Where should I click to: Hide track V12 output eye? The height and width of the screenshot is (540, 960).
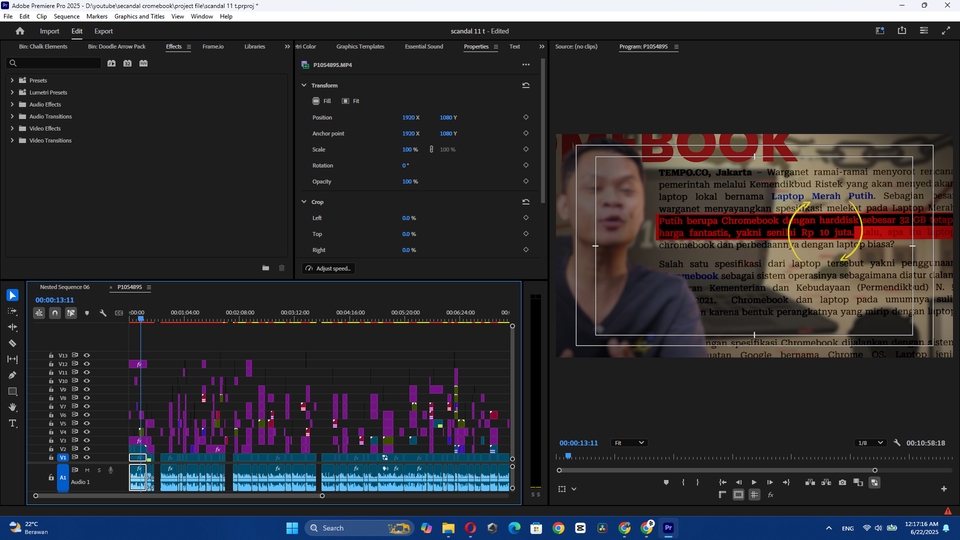[86, 364]
